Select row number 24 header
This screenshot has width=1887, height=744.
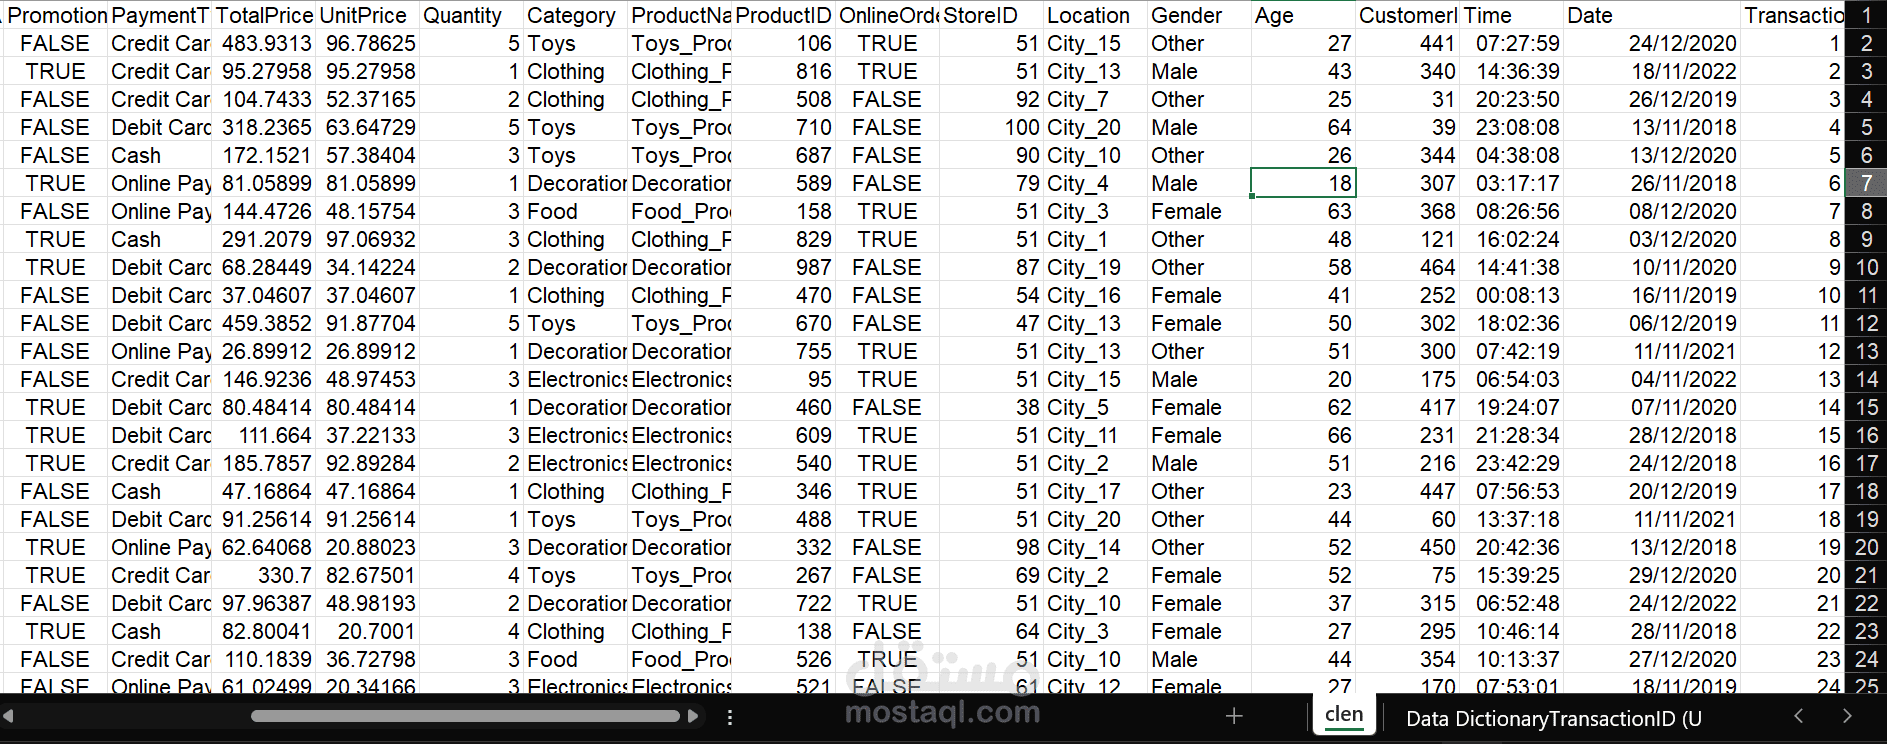click(1866, 660)
